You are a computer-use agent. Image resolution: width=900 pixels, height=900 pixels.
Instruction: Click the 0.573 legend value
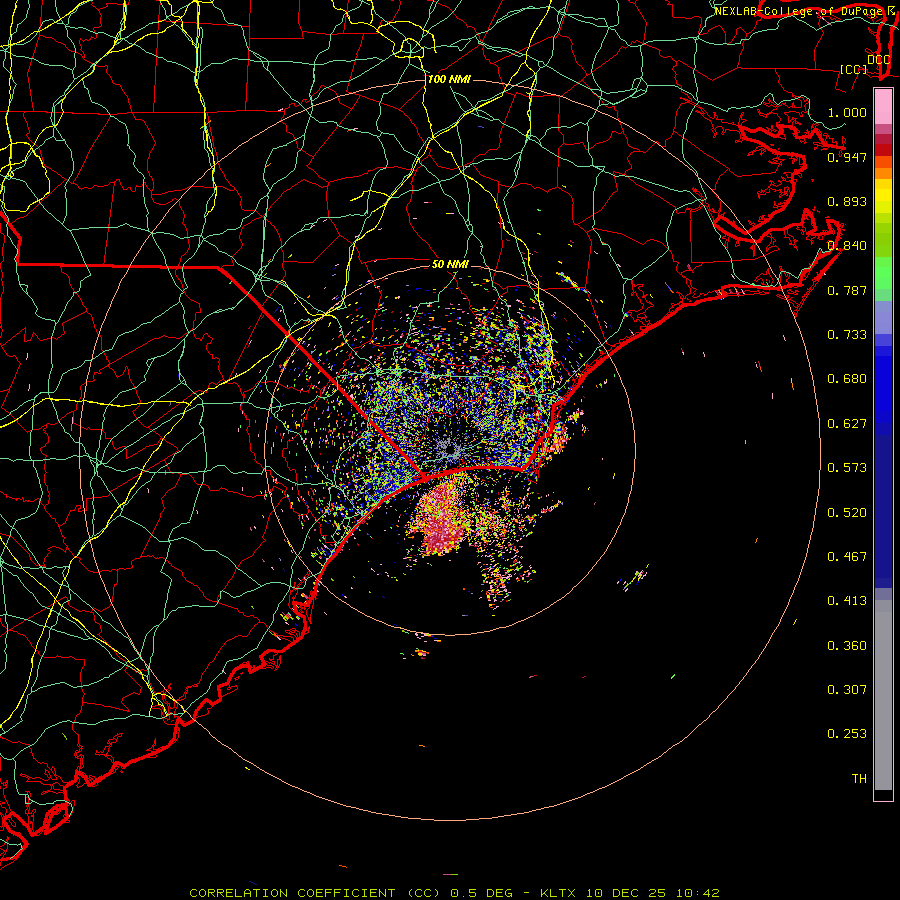(847, 468)
